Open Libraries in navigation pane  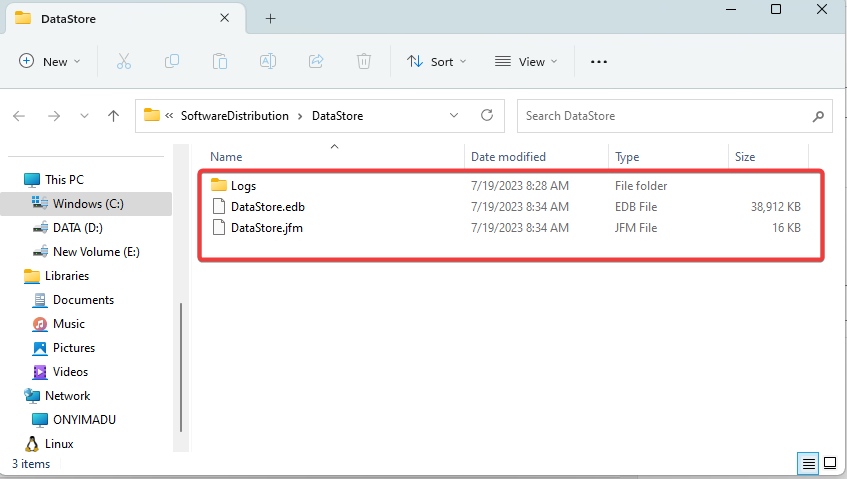pyautogui.click(x=67, y=276)
